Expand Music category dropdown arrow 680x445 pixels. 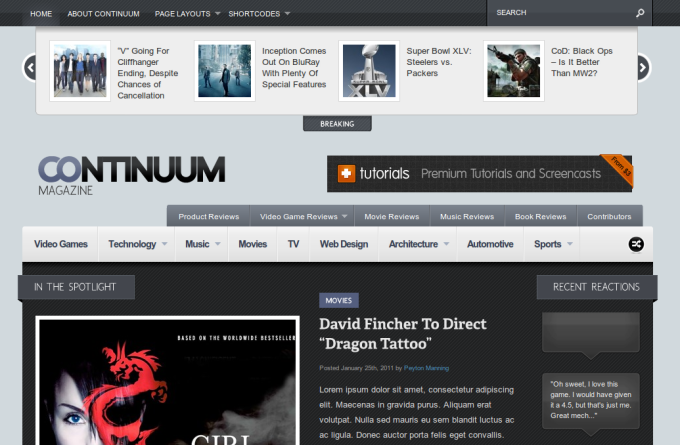click(x=218, y=244)
